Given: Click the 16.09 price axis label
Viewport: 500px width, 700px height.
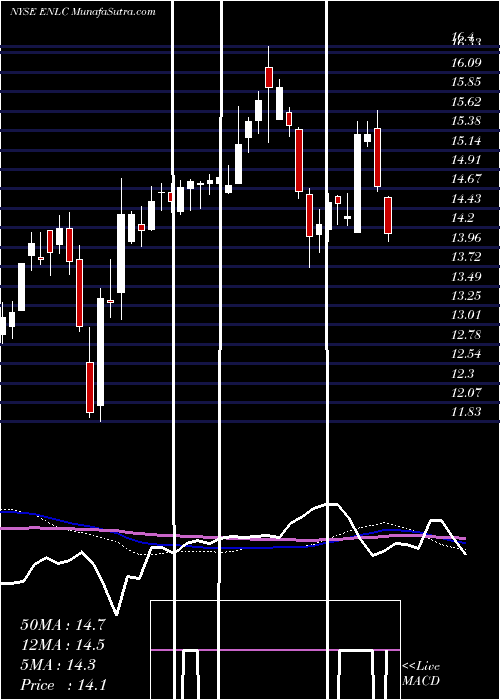Looking at the screenshot, I should point(466,62).
